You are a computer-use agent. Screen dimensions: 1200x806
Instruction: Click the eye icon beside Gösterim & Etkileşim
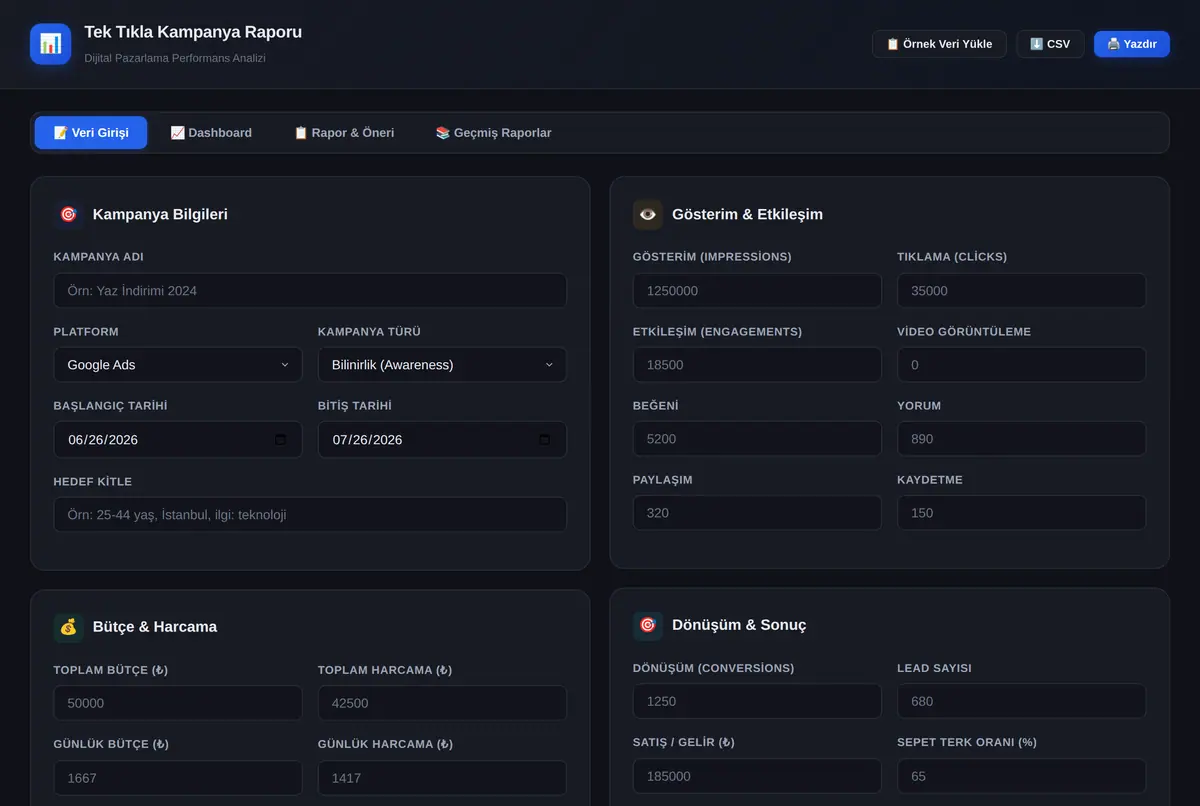(648, 214)
